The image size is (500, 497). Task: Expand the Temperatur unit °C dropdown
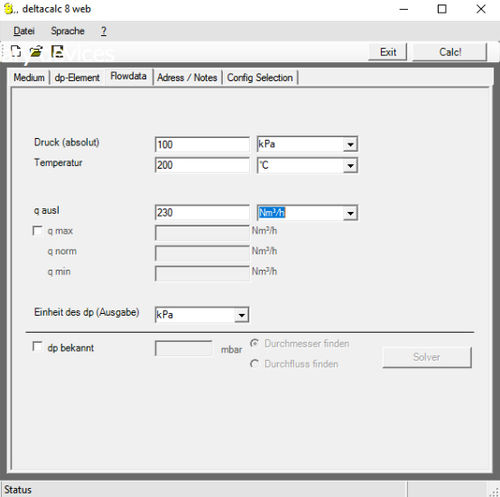click(350, 165)
